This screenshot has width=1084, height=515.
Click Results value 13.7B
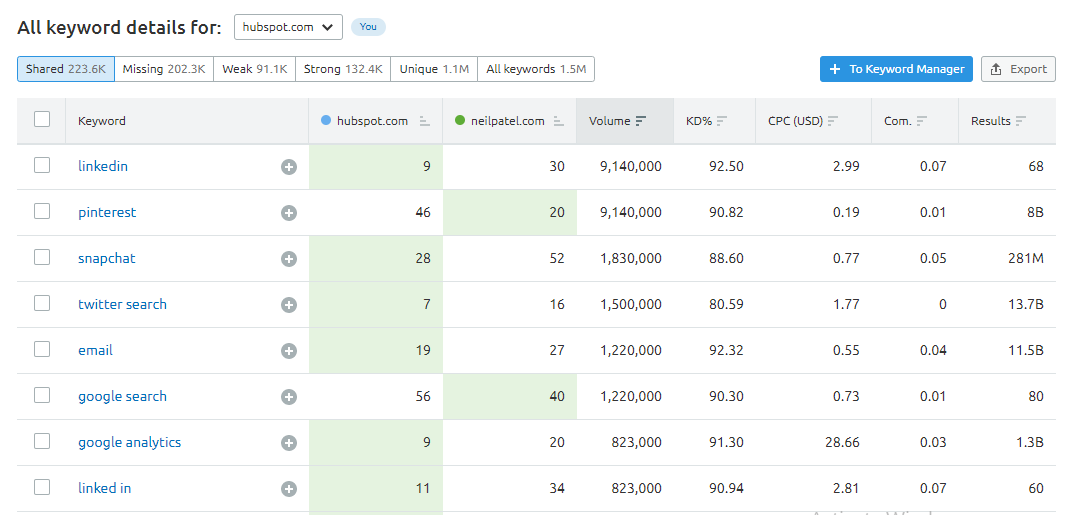[x=1026, y=304]
